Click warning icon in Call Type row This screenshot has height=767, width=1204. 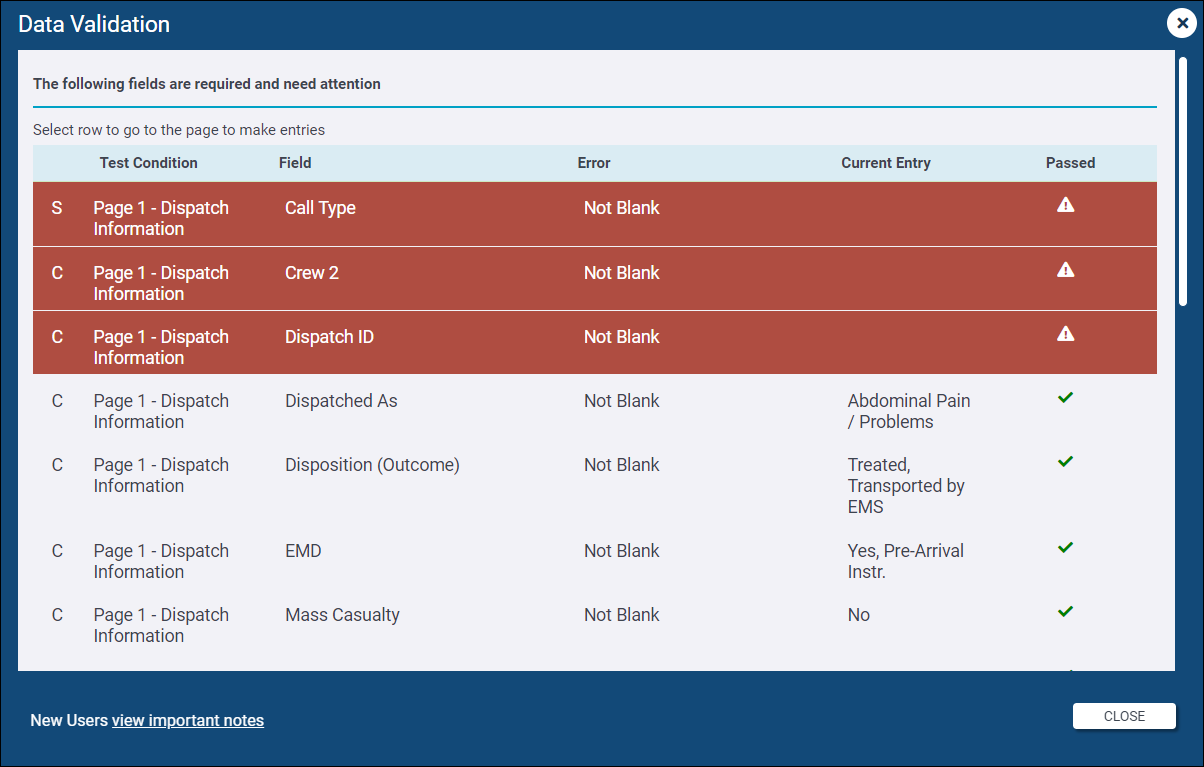coord(1066,205)
